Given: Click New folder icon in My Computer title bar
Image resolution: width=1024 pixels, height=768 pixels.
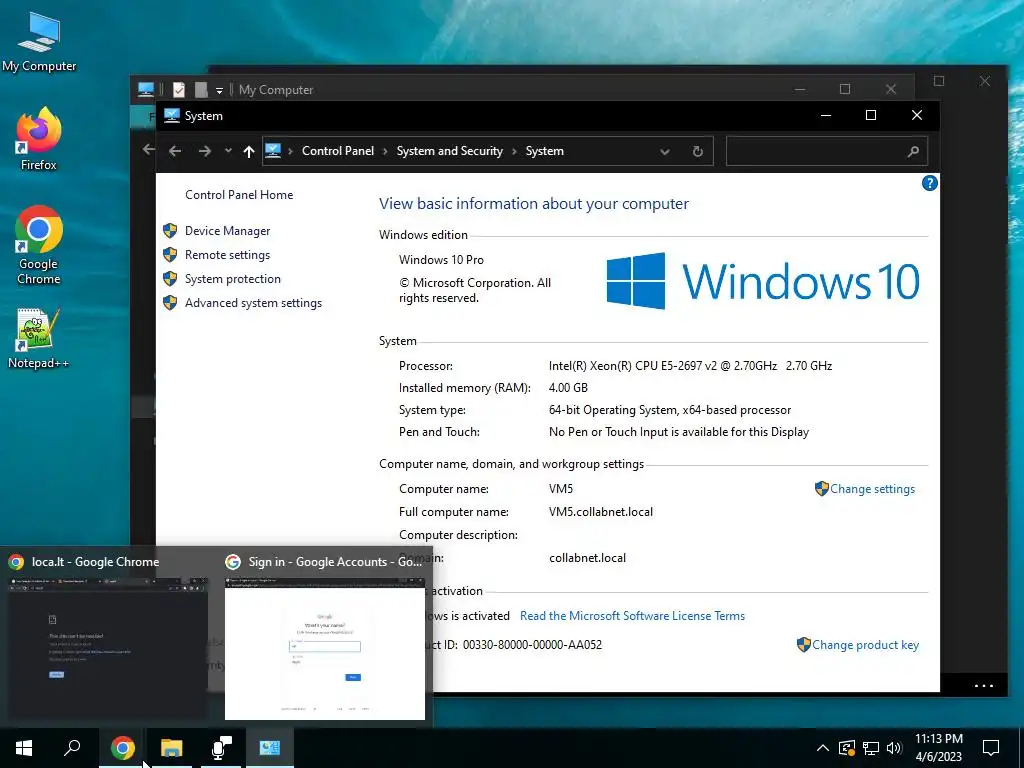Looking at the screenshot, I should 201,89.
